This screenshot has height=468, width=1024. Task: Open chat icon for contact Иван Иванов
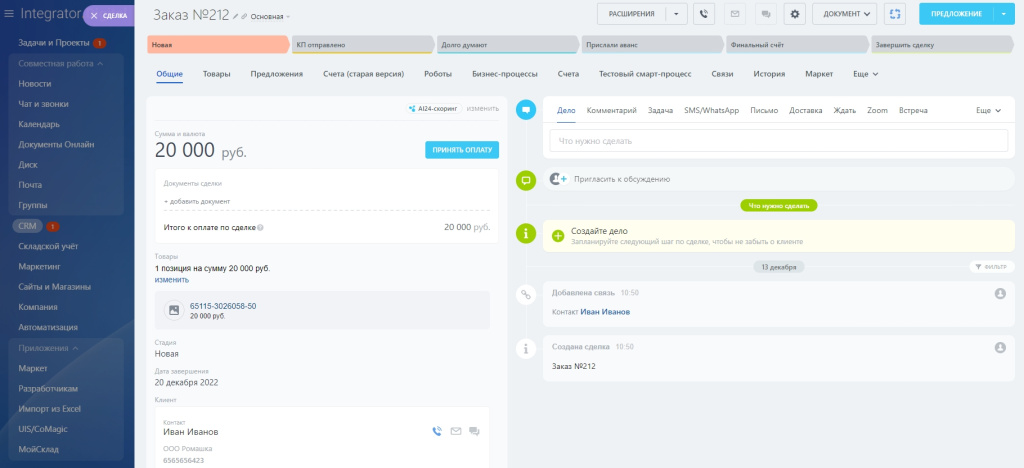click(x=474, y=431)
